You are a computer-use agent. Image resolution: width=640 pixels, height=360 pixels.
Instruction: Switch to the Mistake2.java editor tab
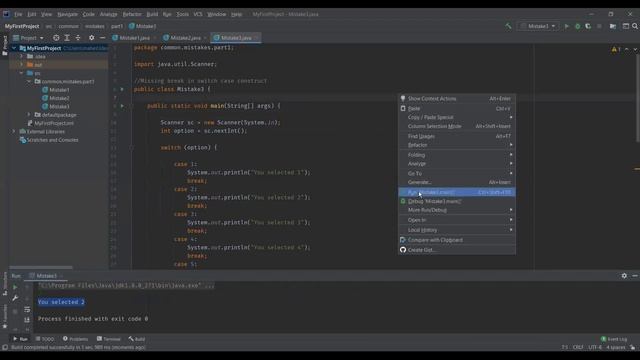[185, 38]
